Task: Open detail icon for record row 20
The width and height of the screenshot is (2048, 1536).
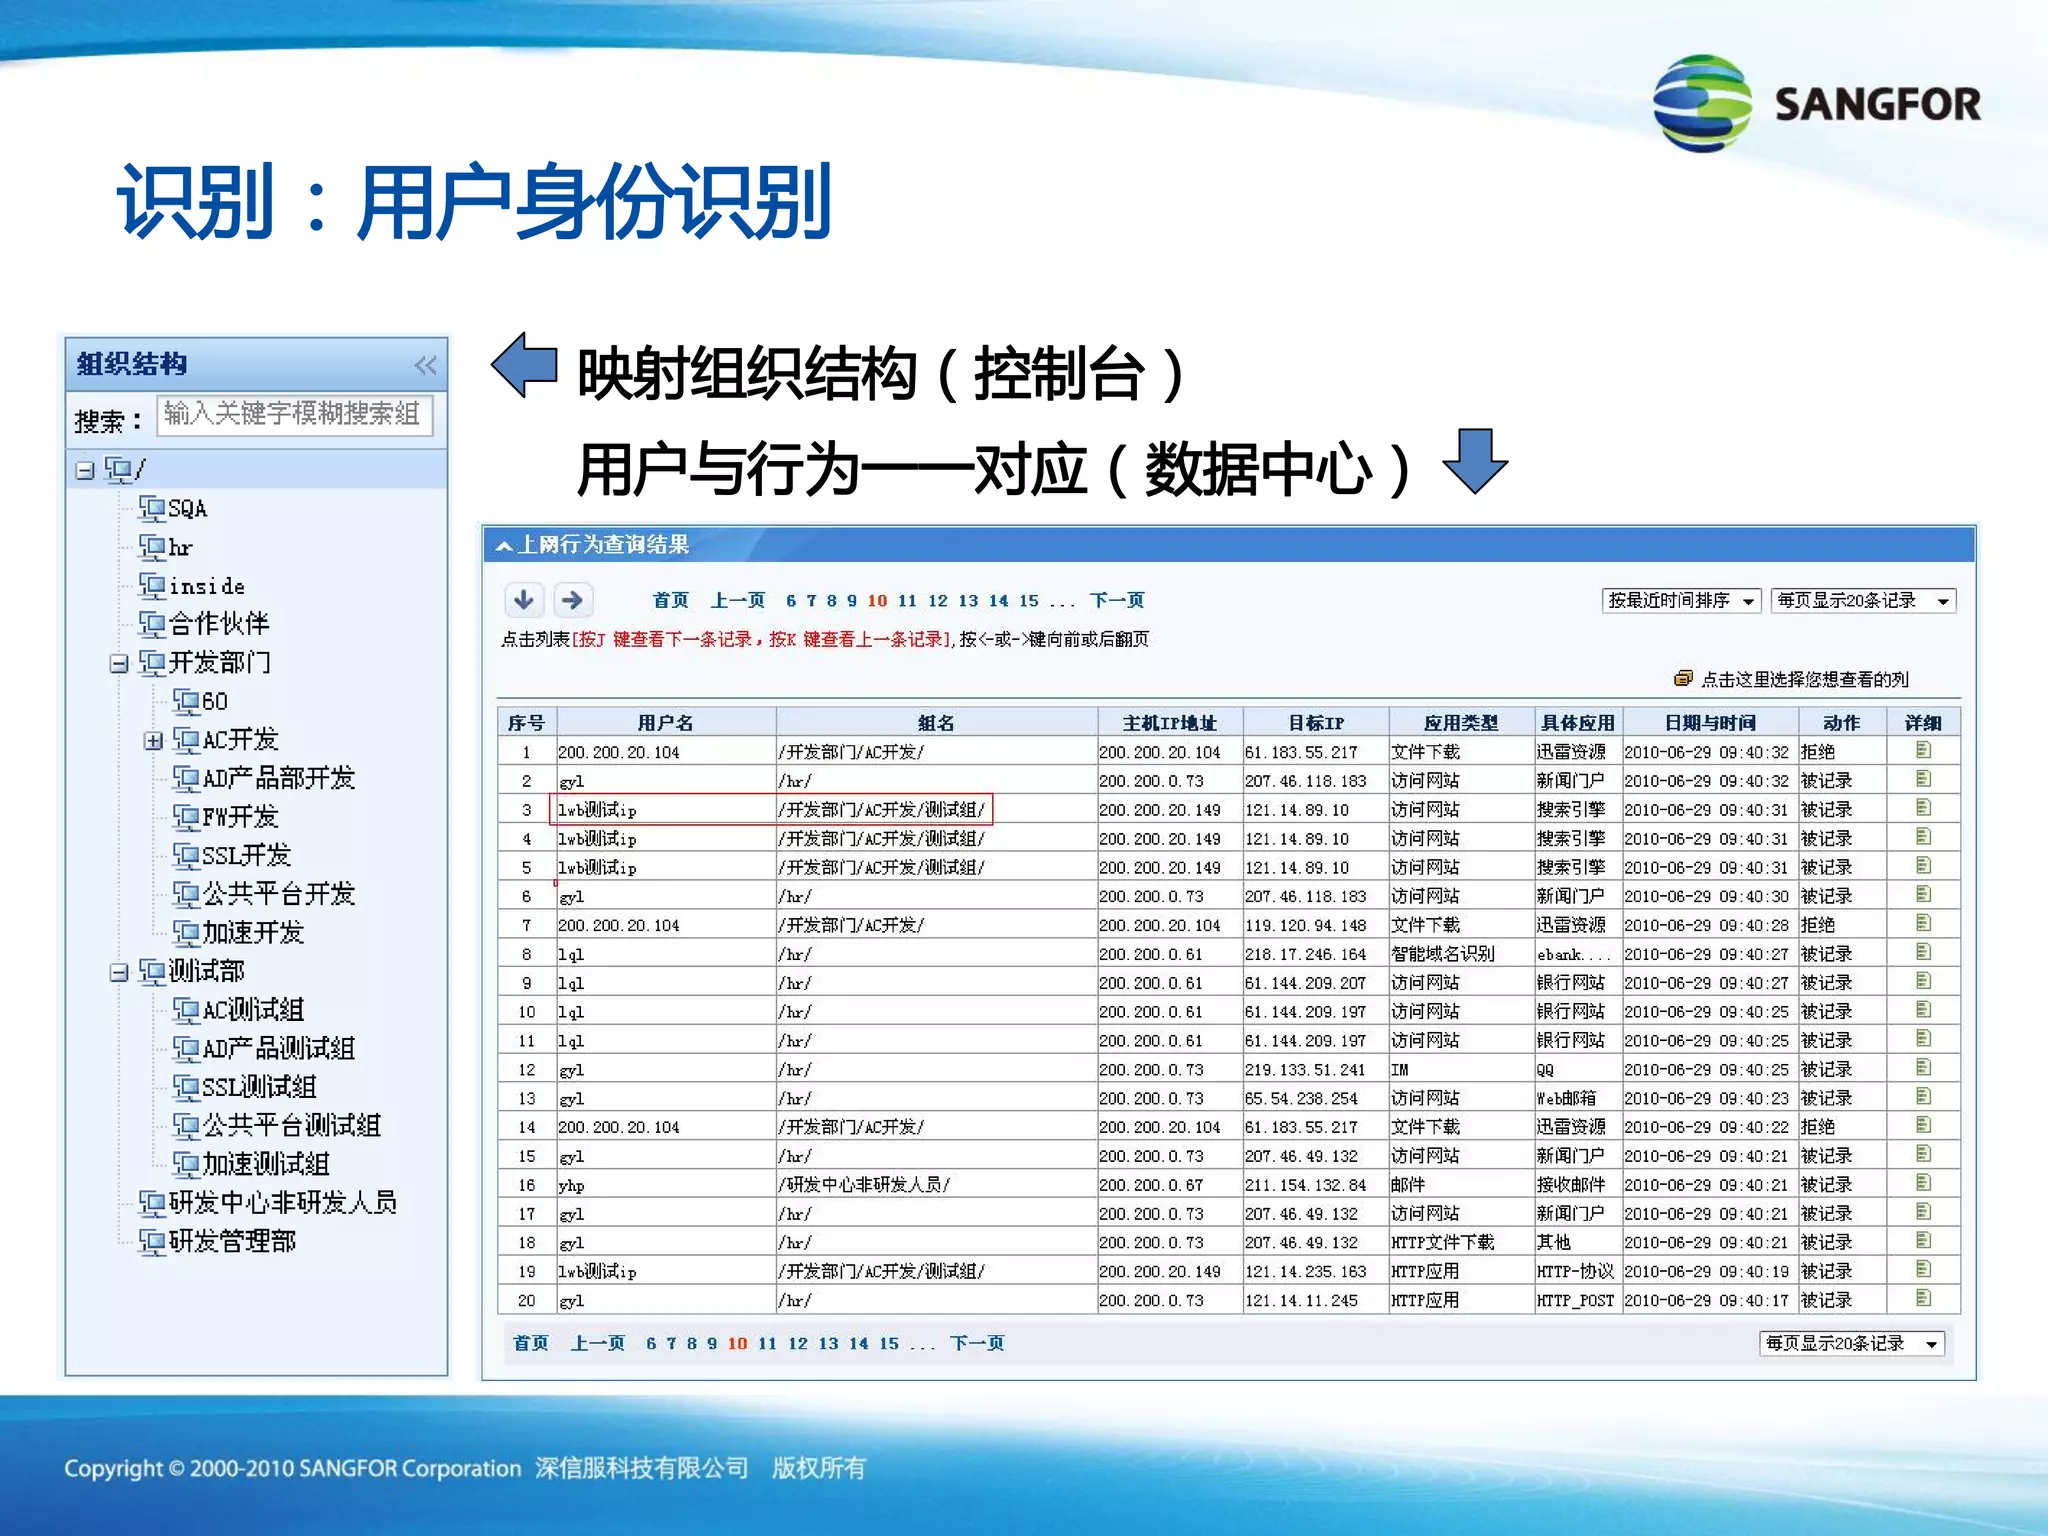Action: (1922, 1298)
